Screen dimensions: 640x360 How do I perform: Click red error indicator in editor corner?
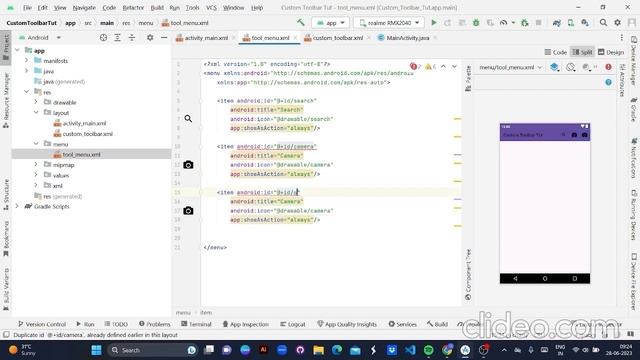click(415, 67)
